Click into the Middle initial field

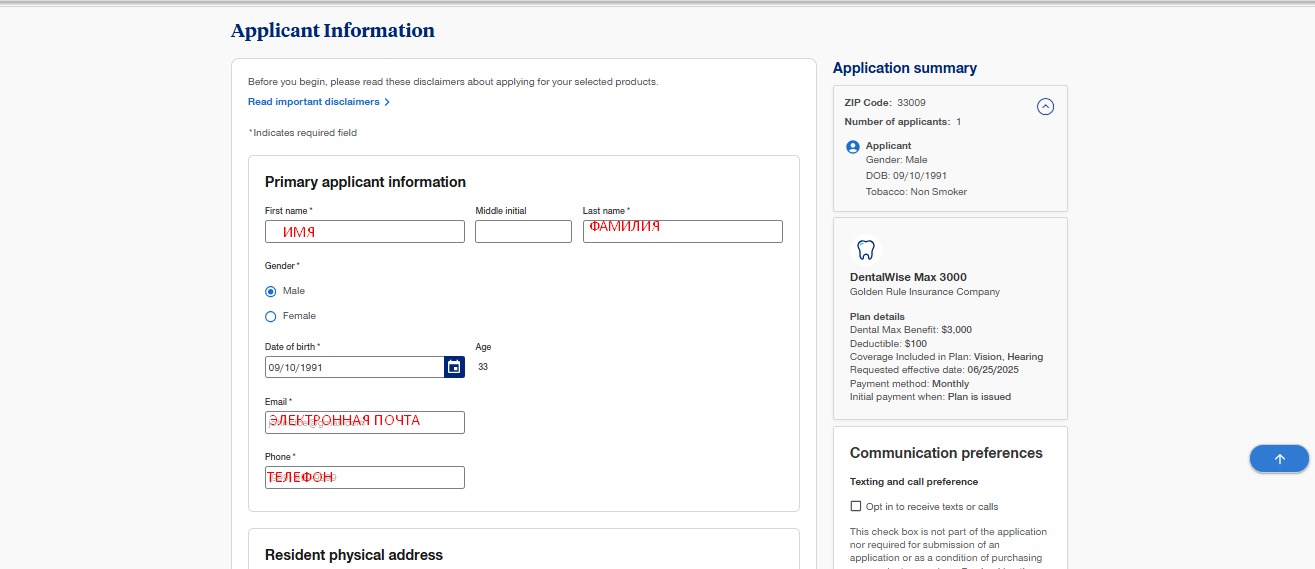click(523, 232)
